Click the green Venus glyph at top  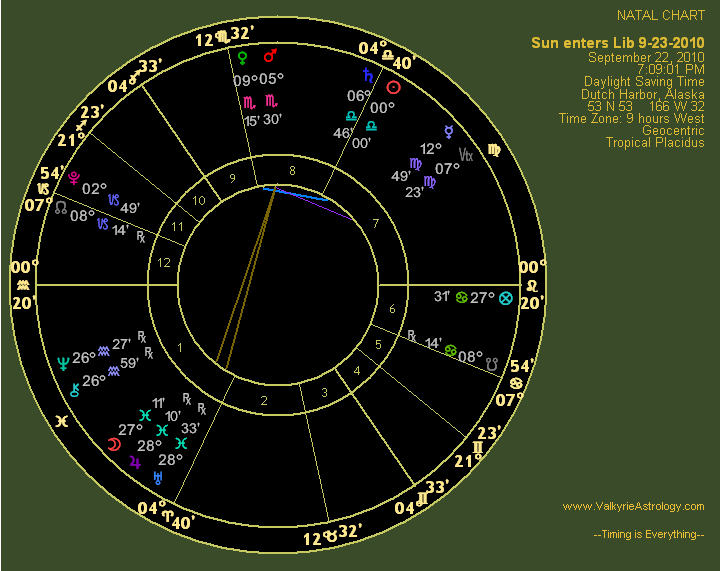tap(242, 56)
